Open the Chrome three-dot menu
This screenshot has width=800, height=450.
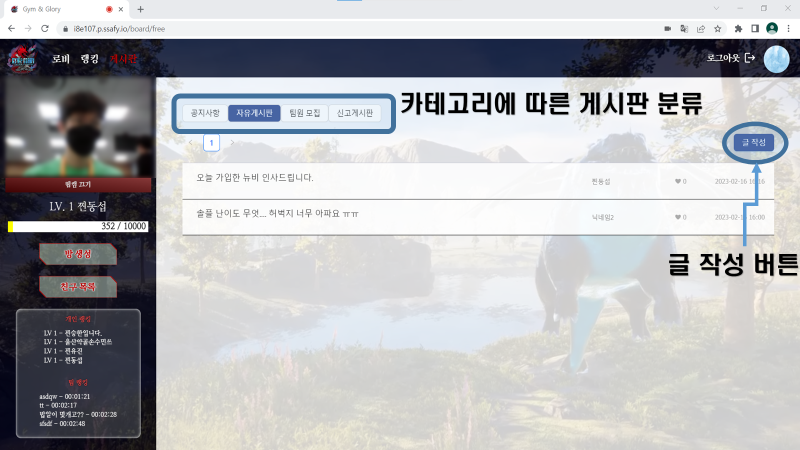point(788,29)
